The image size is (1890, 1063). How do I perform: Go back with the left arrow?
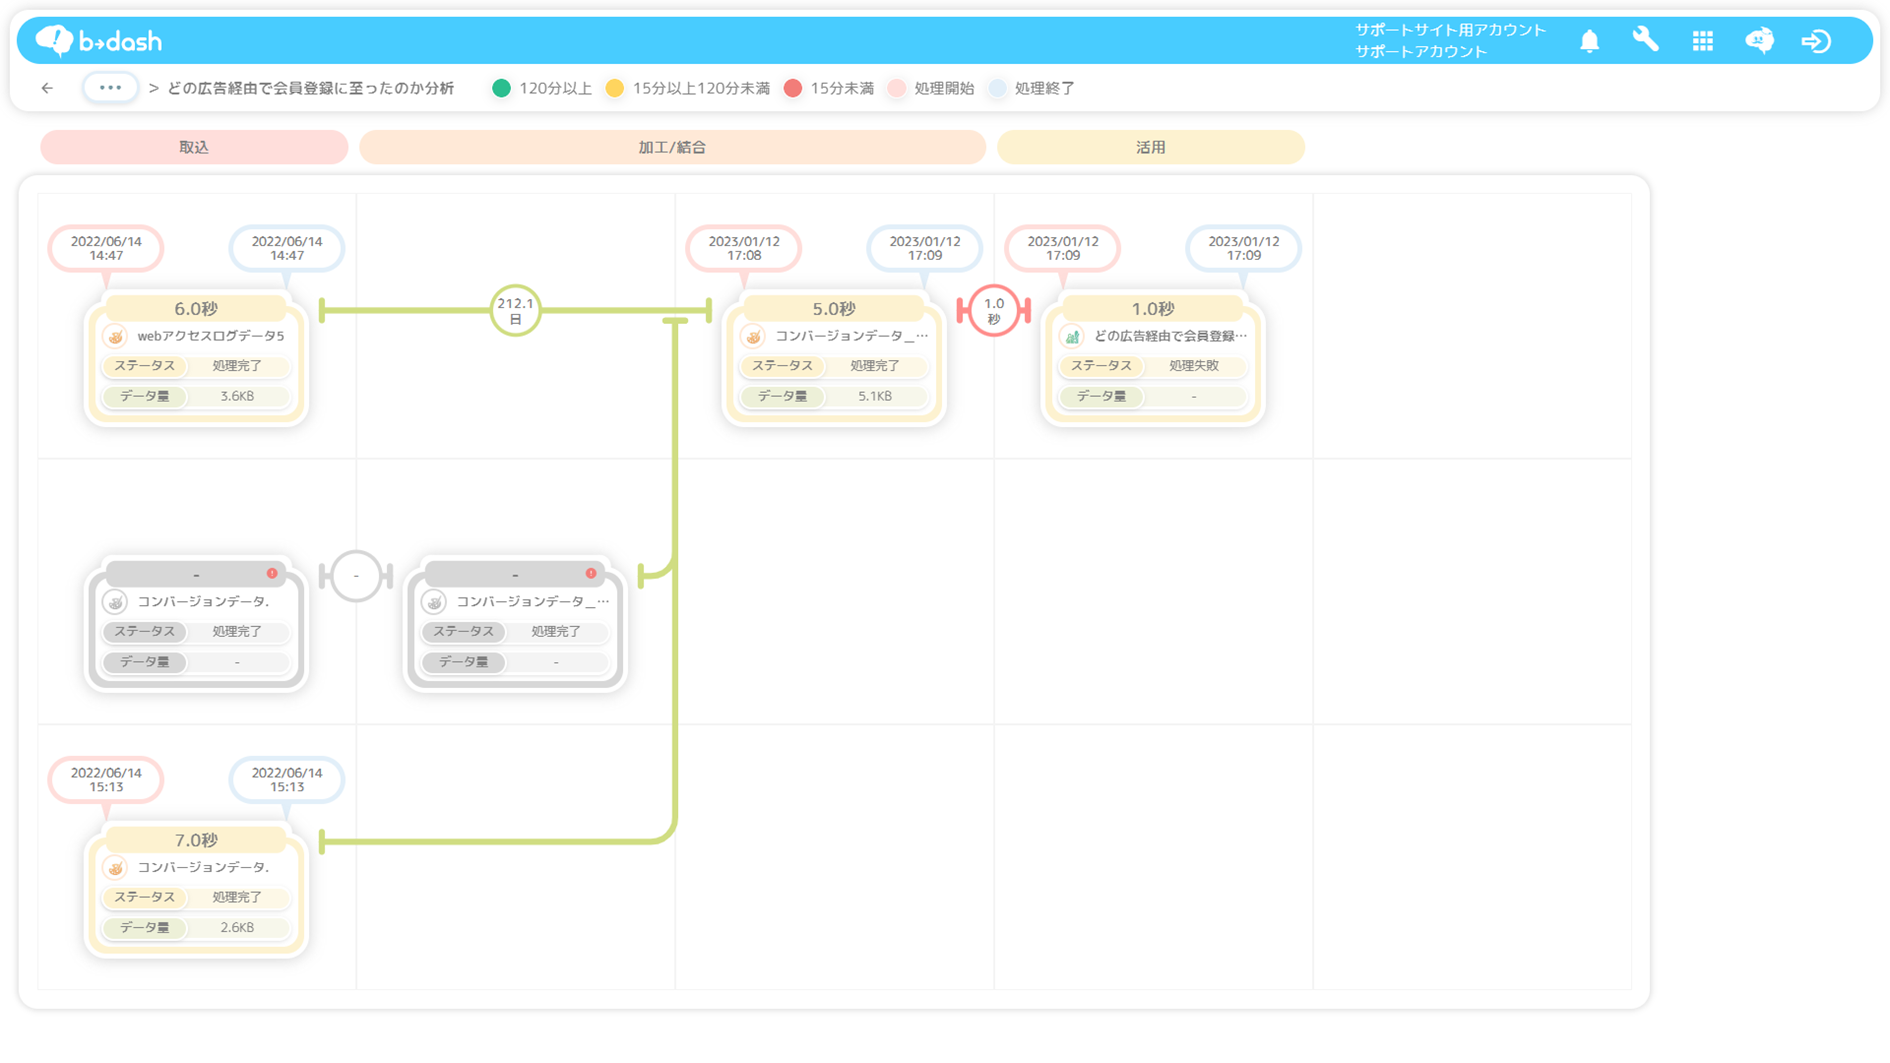[47, 88]
